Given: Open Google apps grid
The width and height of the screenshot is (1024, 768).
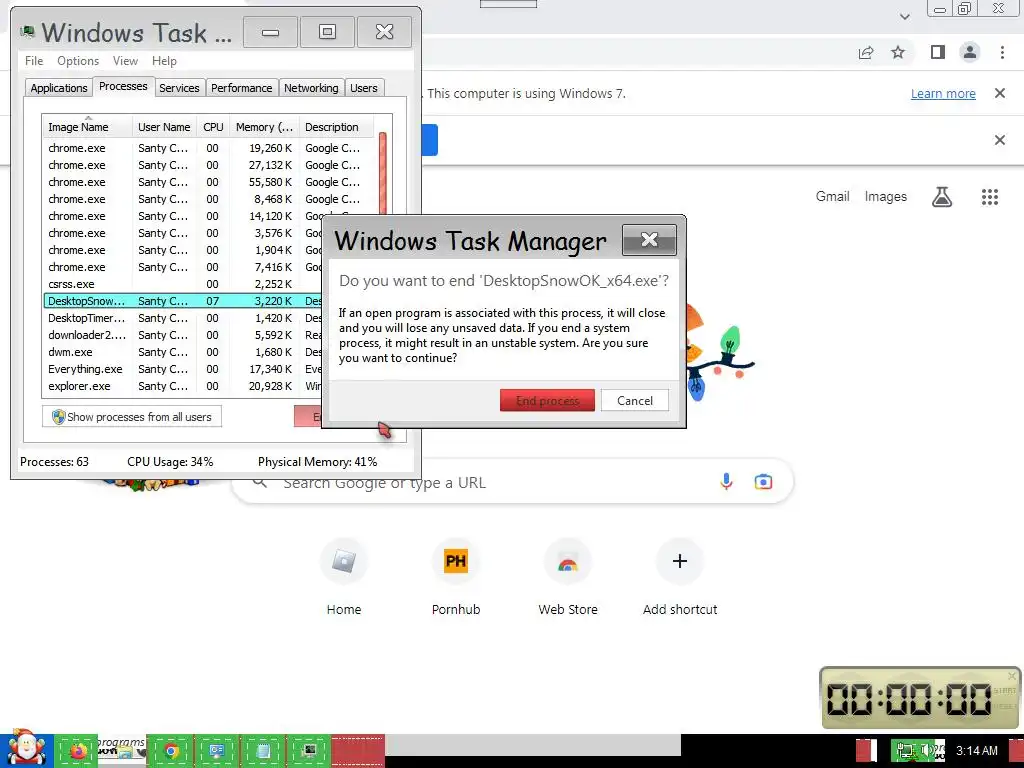Looking at the screenshot, I should pyautogui.click(x=990, y=197).
